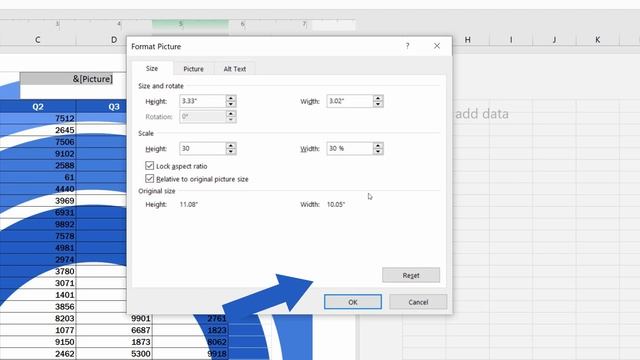640x360 pixels.
Task: Click the 'add data' footer placeholder
Action: 482,114
